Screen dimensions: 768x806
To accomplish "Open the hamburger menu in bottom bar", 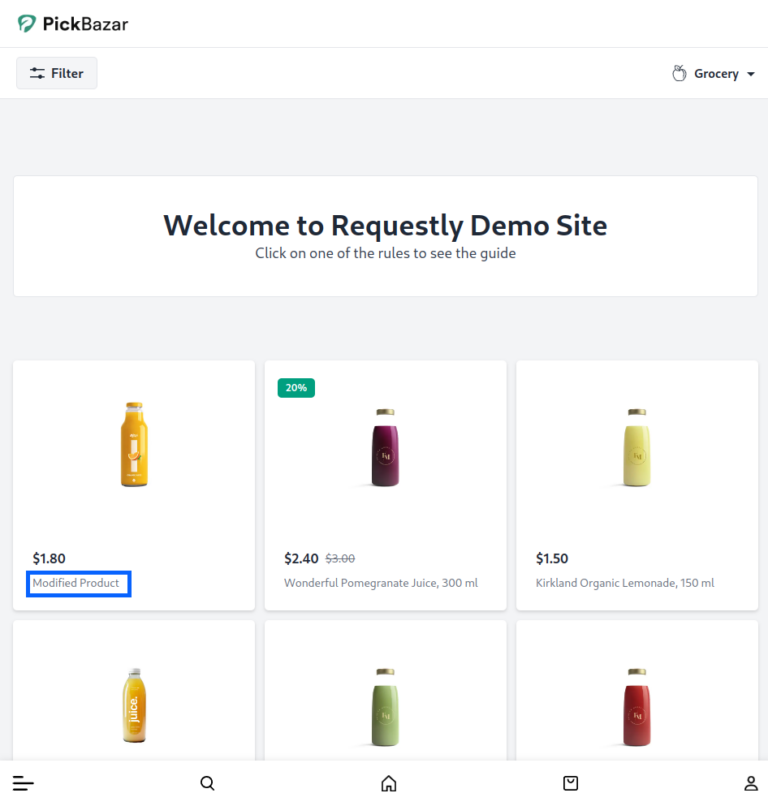I will click(23, 783).
